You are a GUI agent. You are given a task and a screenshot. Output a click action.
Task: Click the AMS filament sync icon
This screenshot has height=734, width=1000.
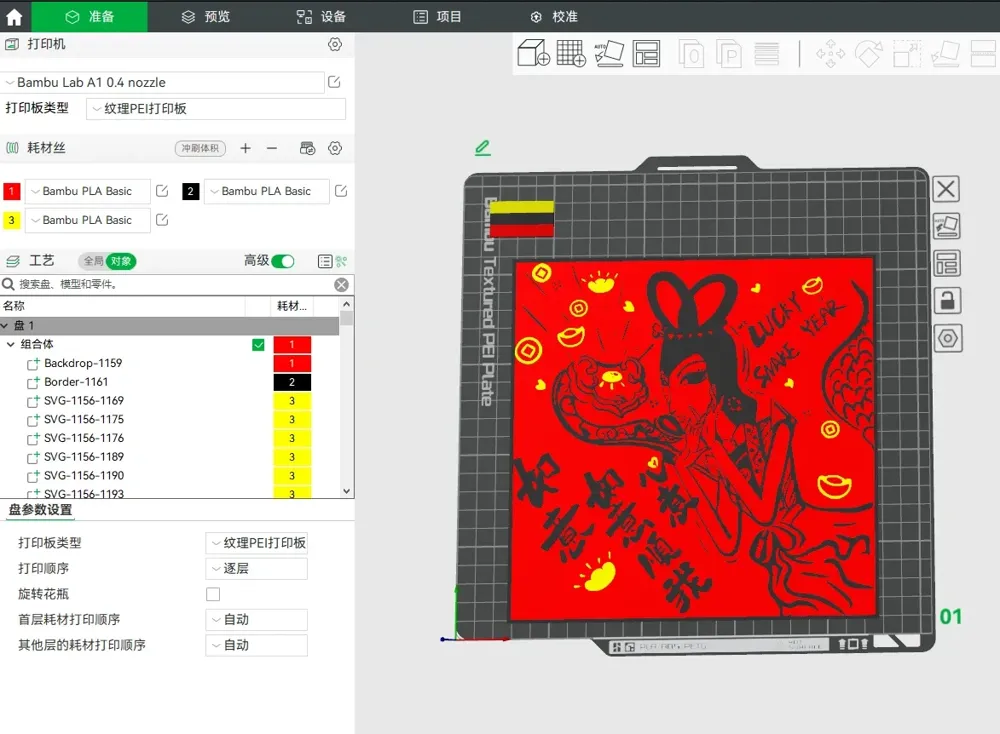click(307, 148)
